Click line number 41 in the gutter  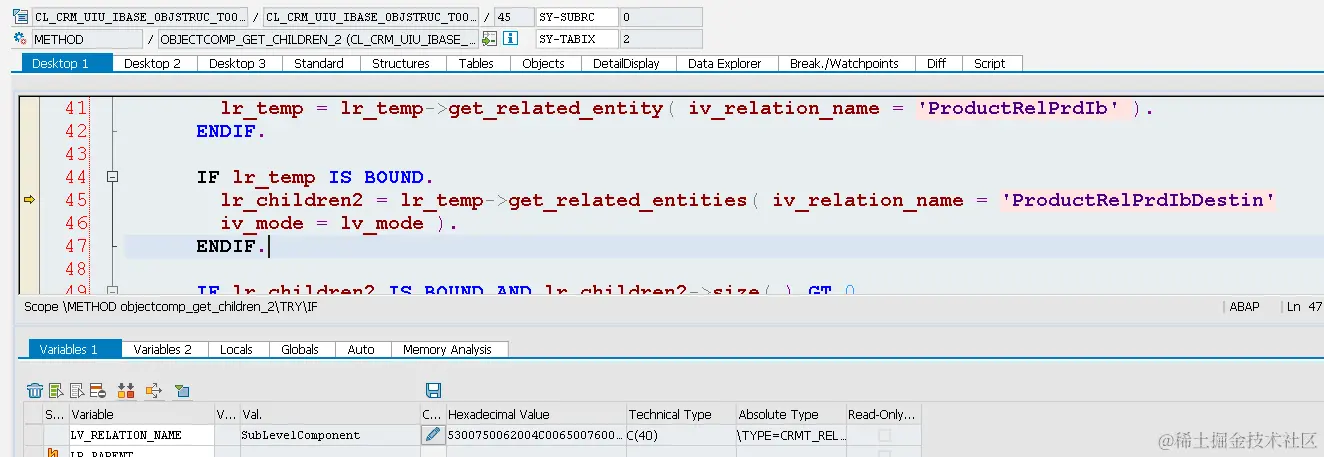[x=76, y=108]
